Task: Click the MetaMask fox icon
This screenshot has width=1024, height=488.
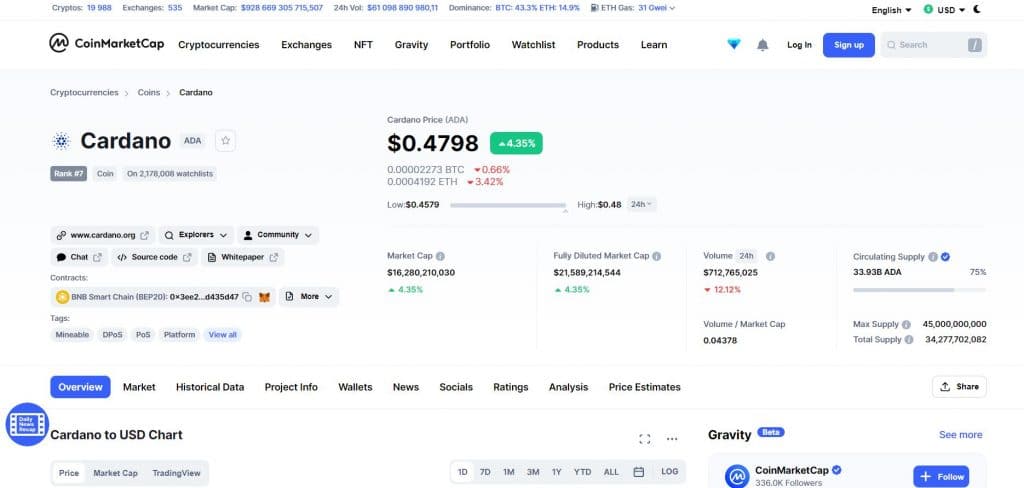Action: click(x=264, y=297)
